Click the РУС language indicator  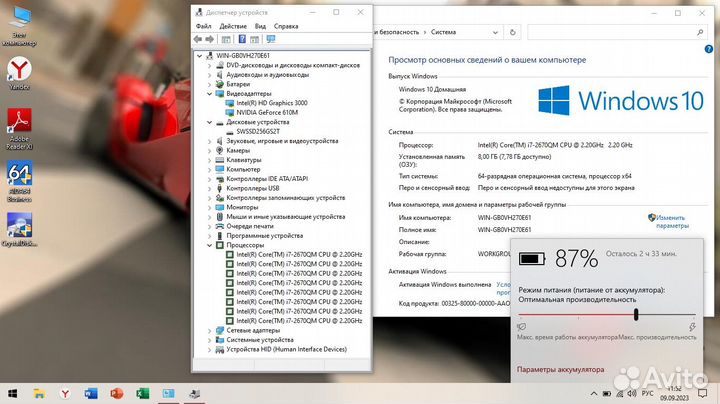(x=647, y=394)
